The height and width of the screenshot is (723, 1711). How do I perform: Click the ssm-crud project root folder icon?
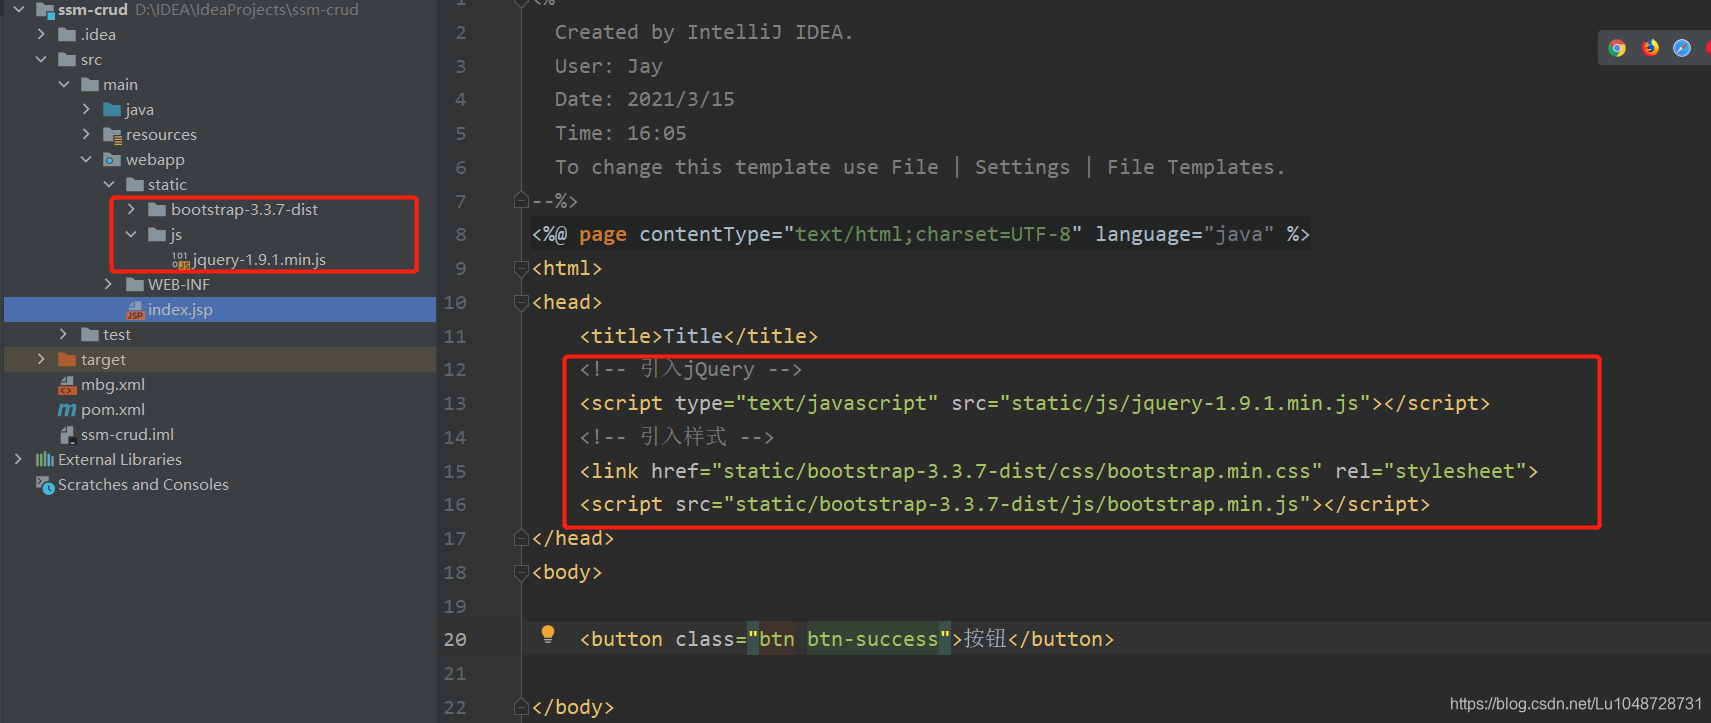[x=45, y=10]
